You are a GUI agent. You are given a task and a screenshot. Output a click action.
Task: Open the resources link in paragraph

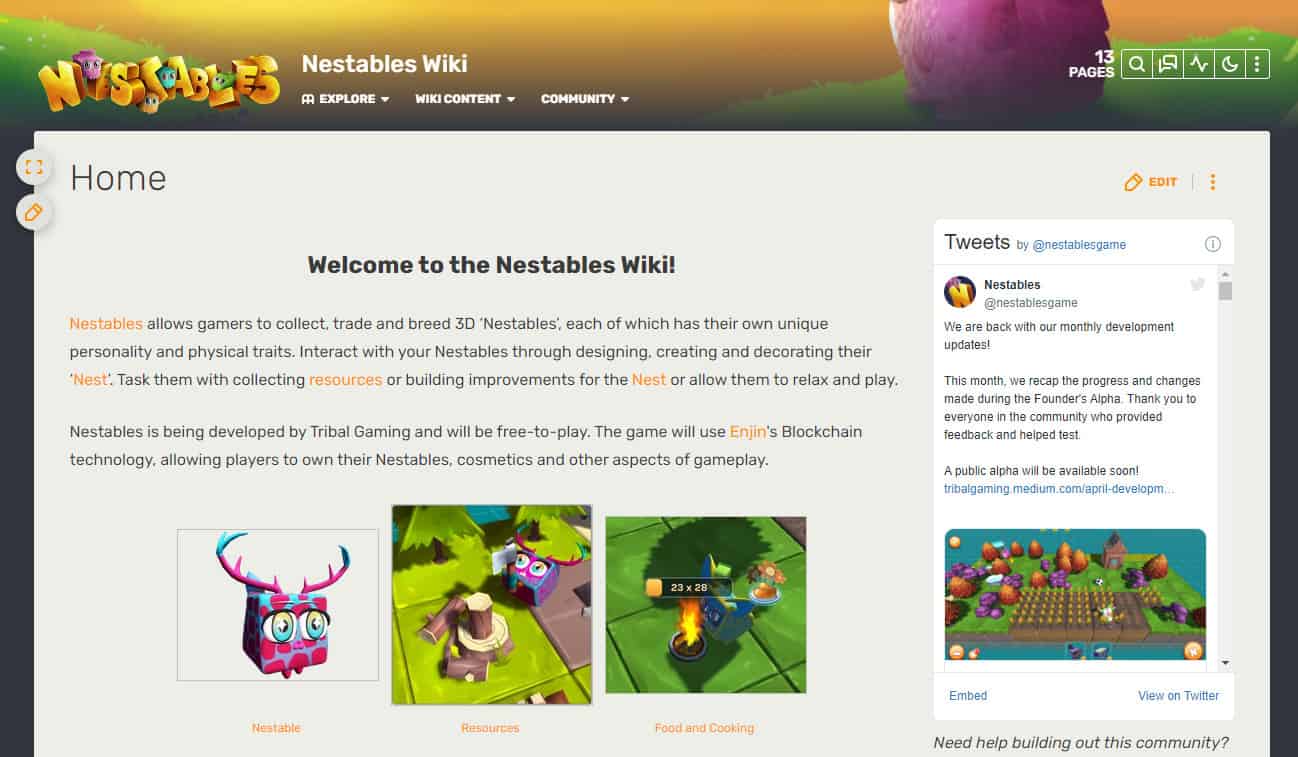click(x=345, y=380)
